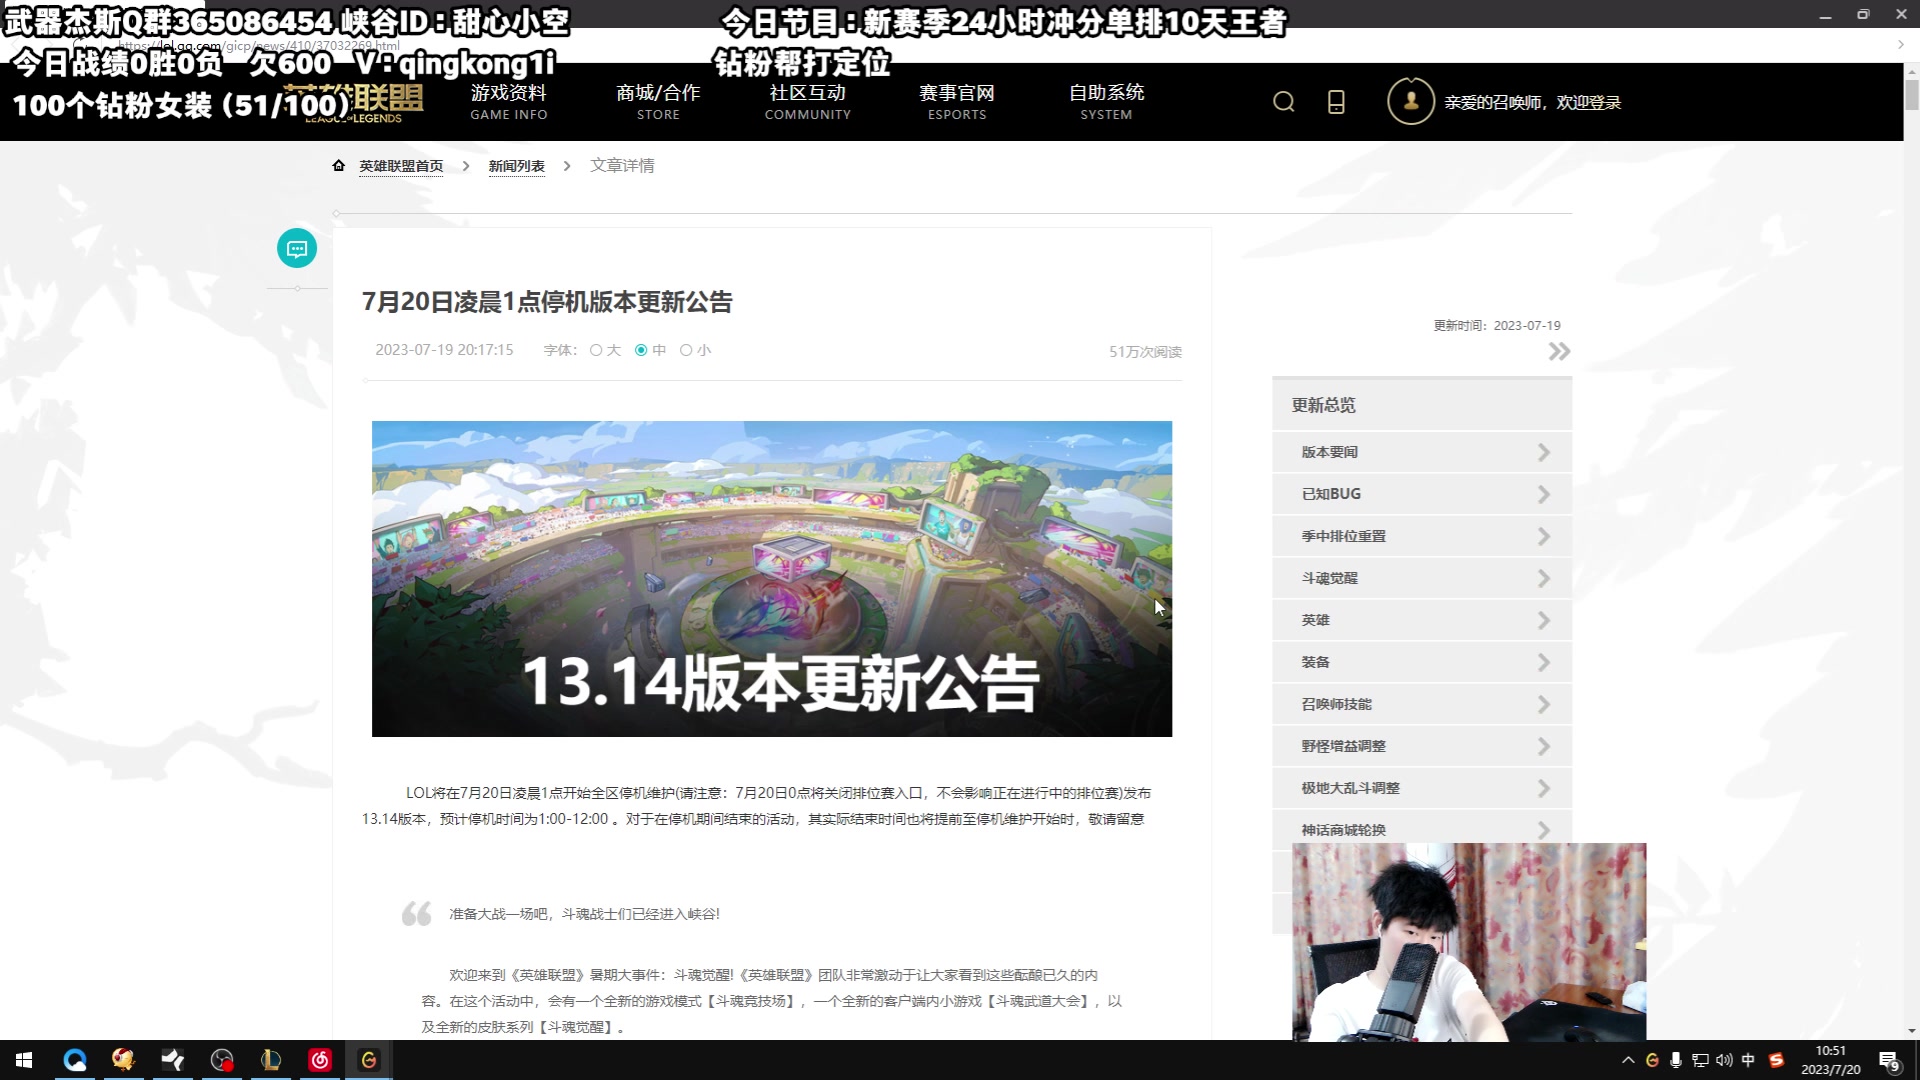Viewport: 1920px width, 1080px height.
Task: Click the microphone tray icon
Action: 1676,1060
